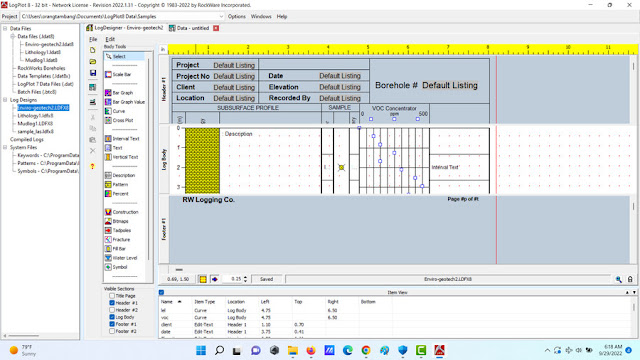
Task: Open the Windows menu
Action: pos(261,16)
